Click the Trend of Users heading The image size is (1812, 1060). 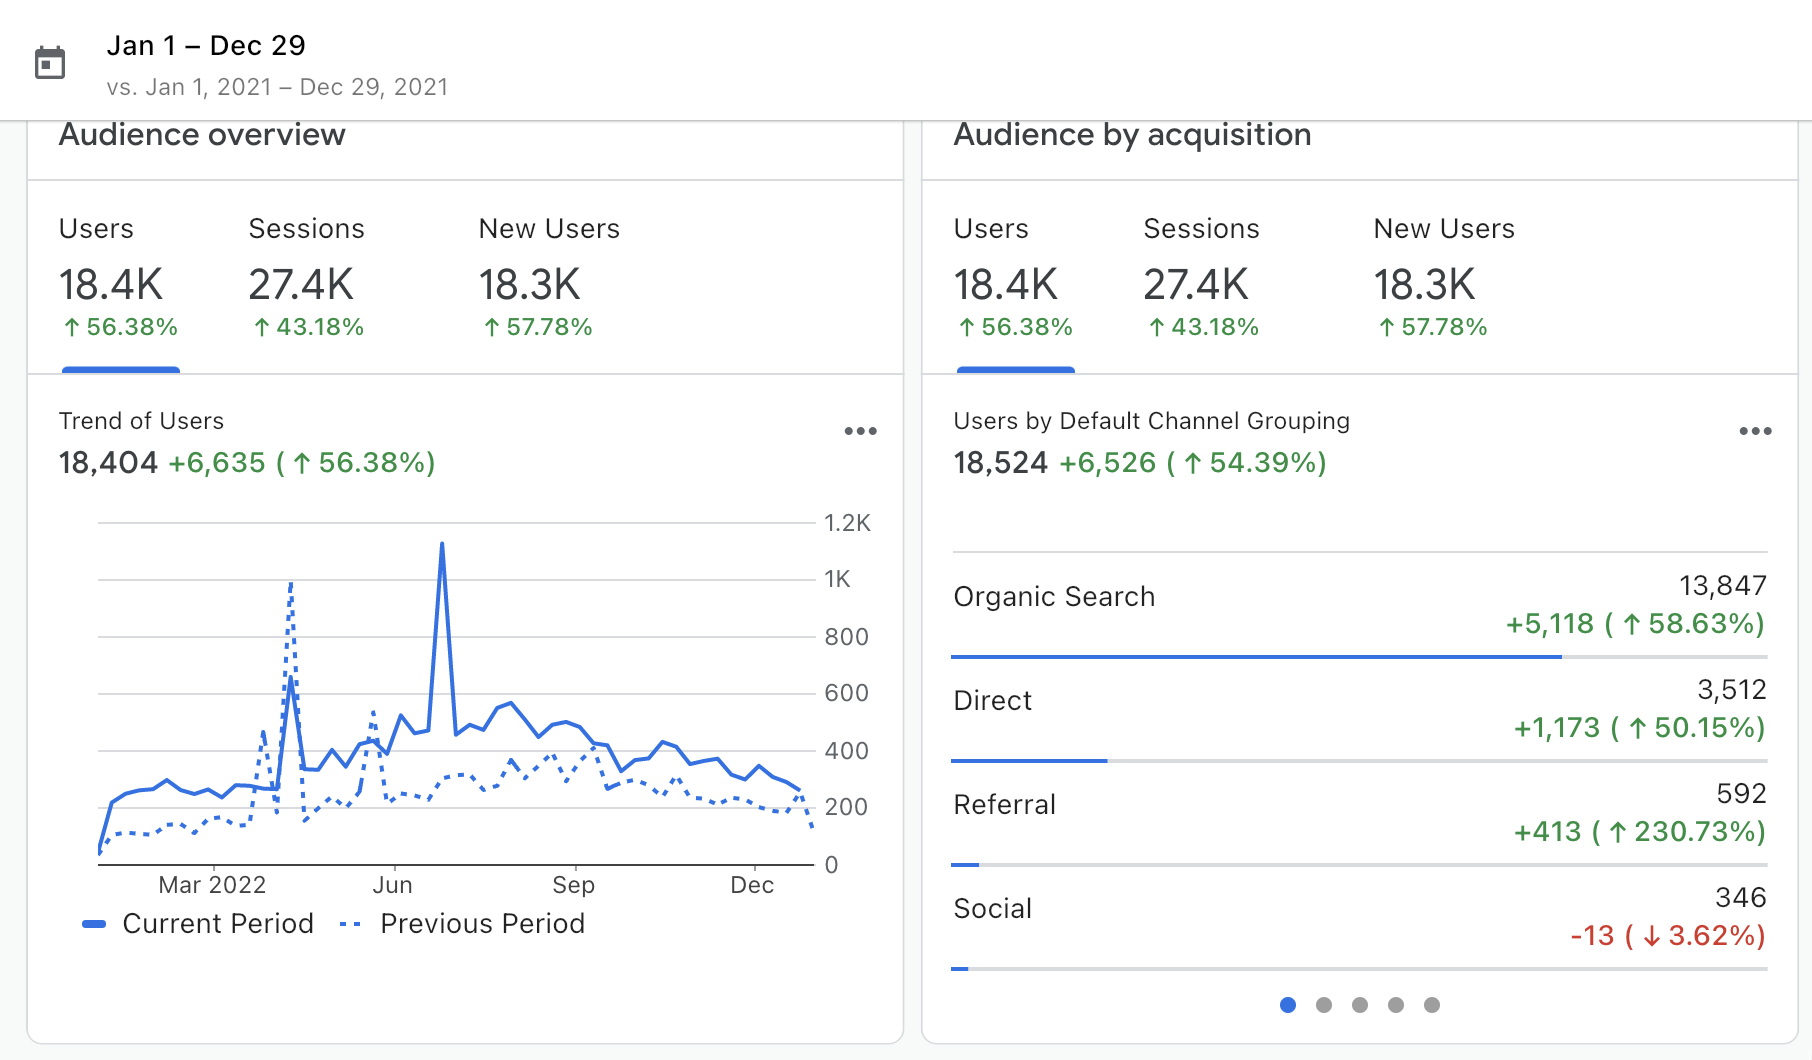(x=141, y=421)
